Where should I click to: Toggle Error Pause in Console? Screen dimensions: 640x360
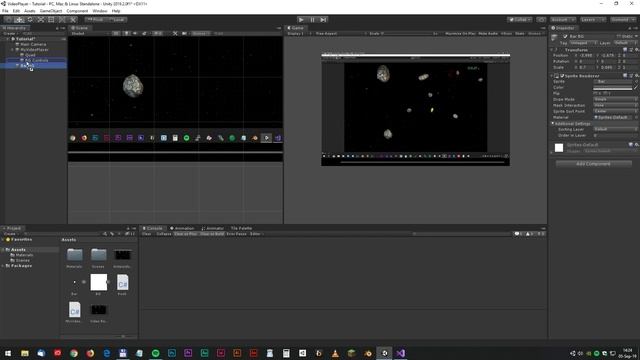click(x=236, y=234)
